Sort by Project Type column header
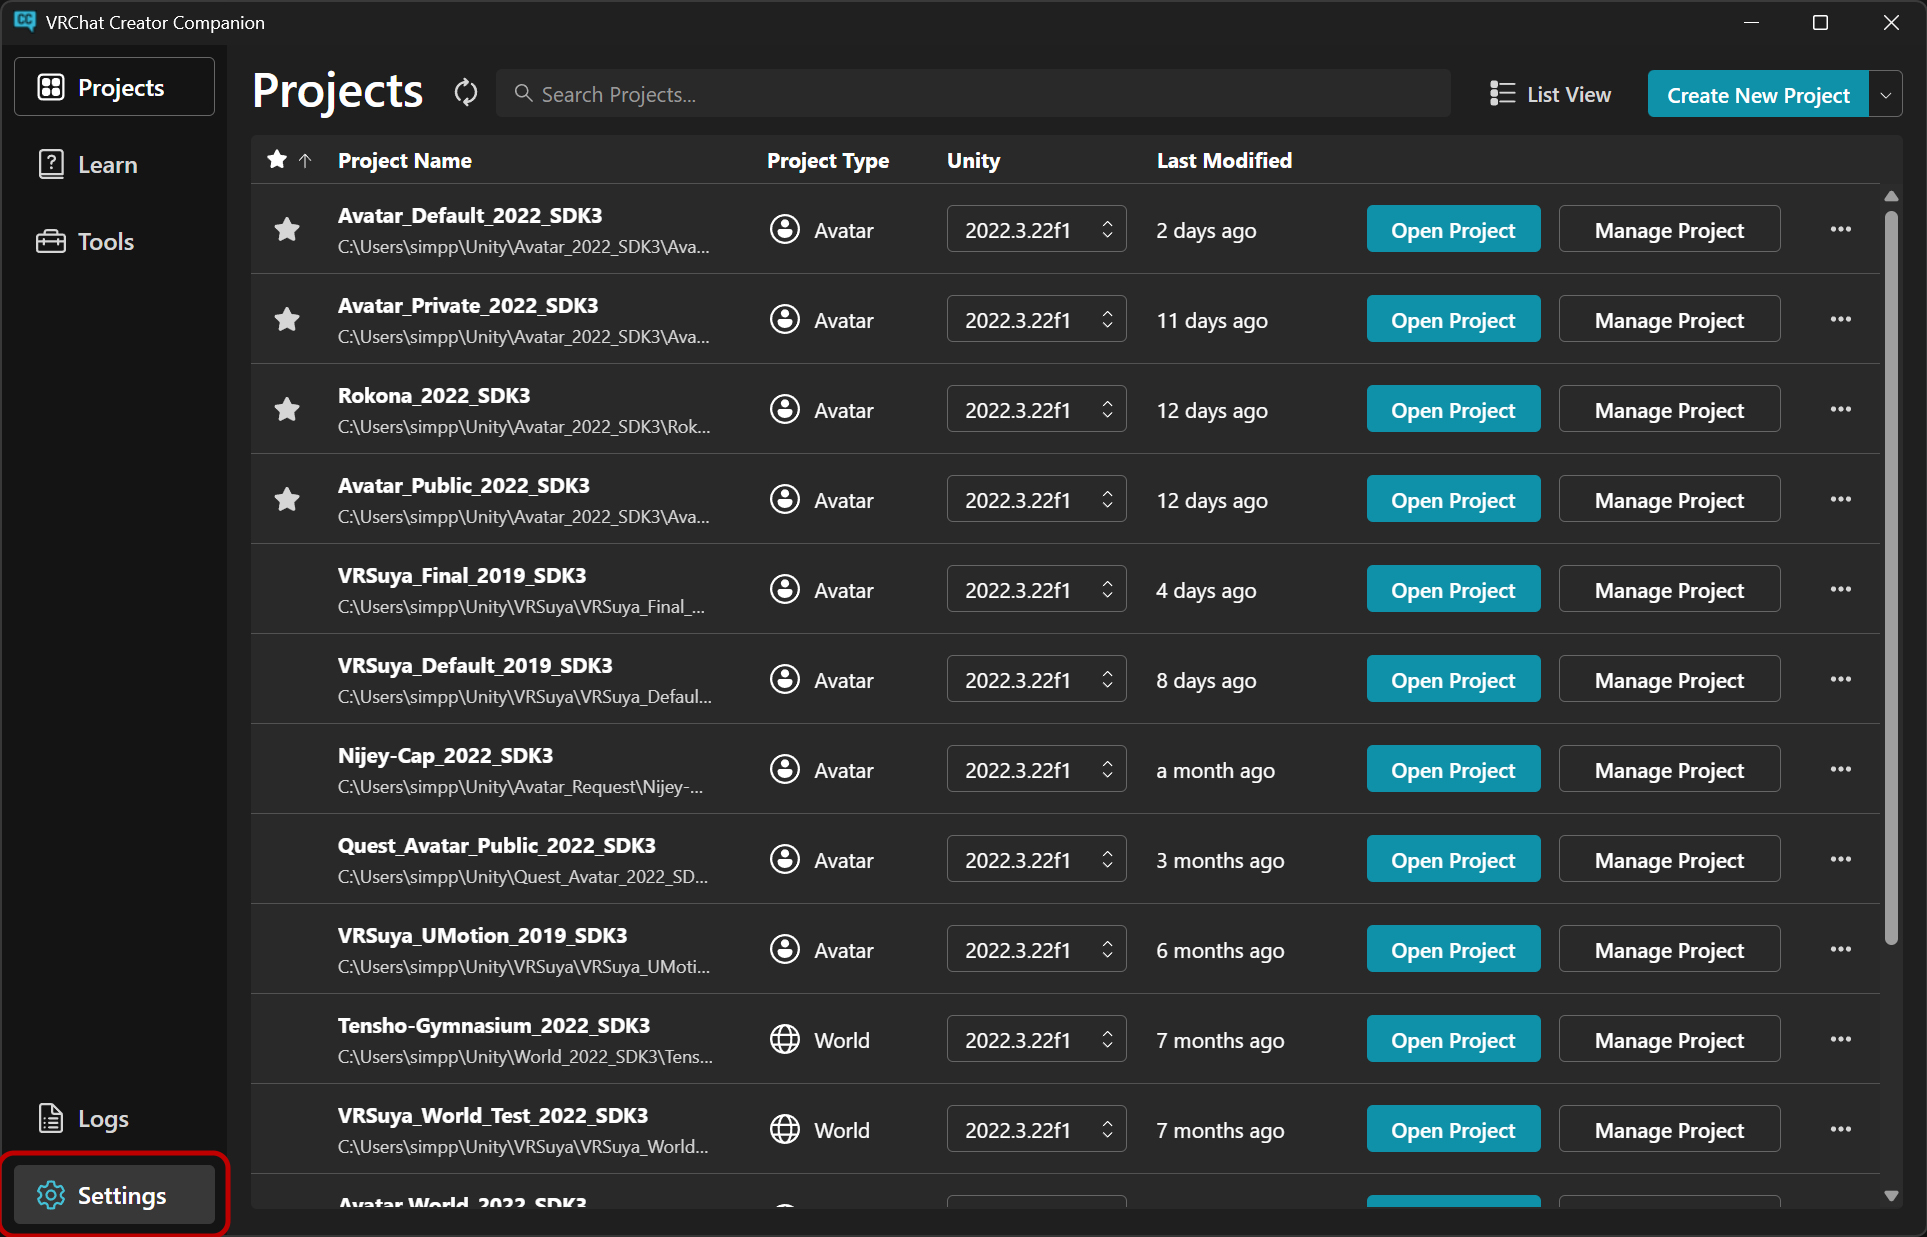This screenshot has width=1927, height=1237. click(828, 160)
